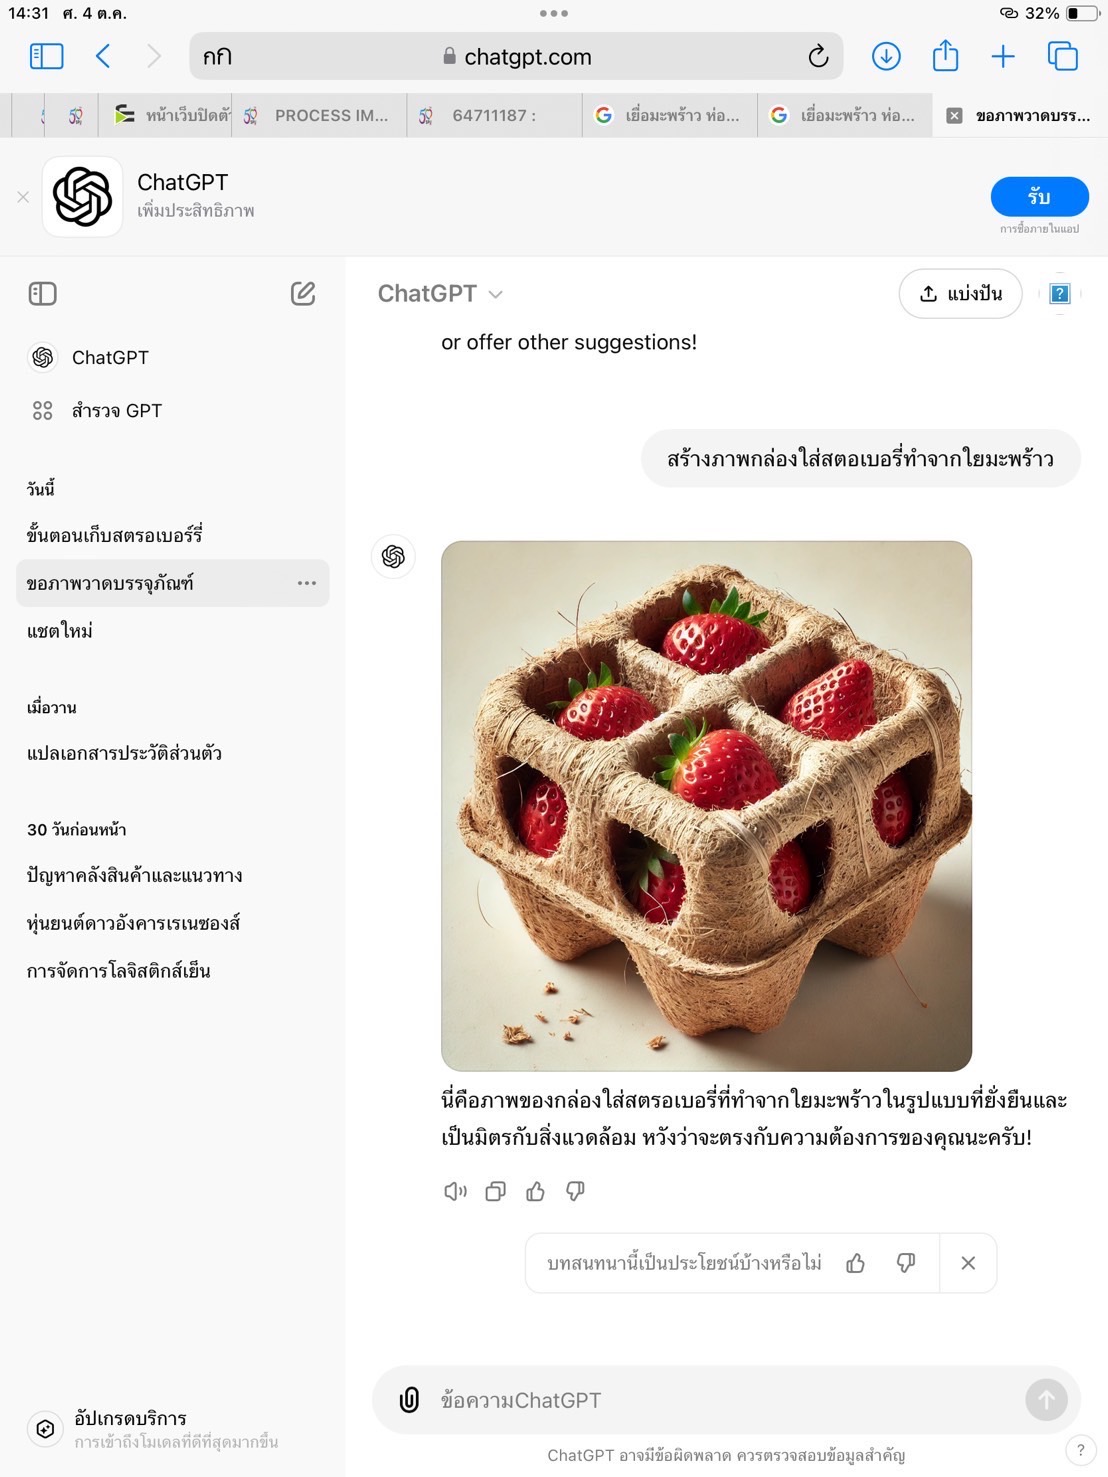Play response aloud with speaker icon
This screenshot has width=1108, height=1477.
455,1191
